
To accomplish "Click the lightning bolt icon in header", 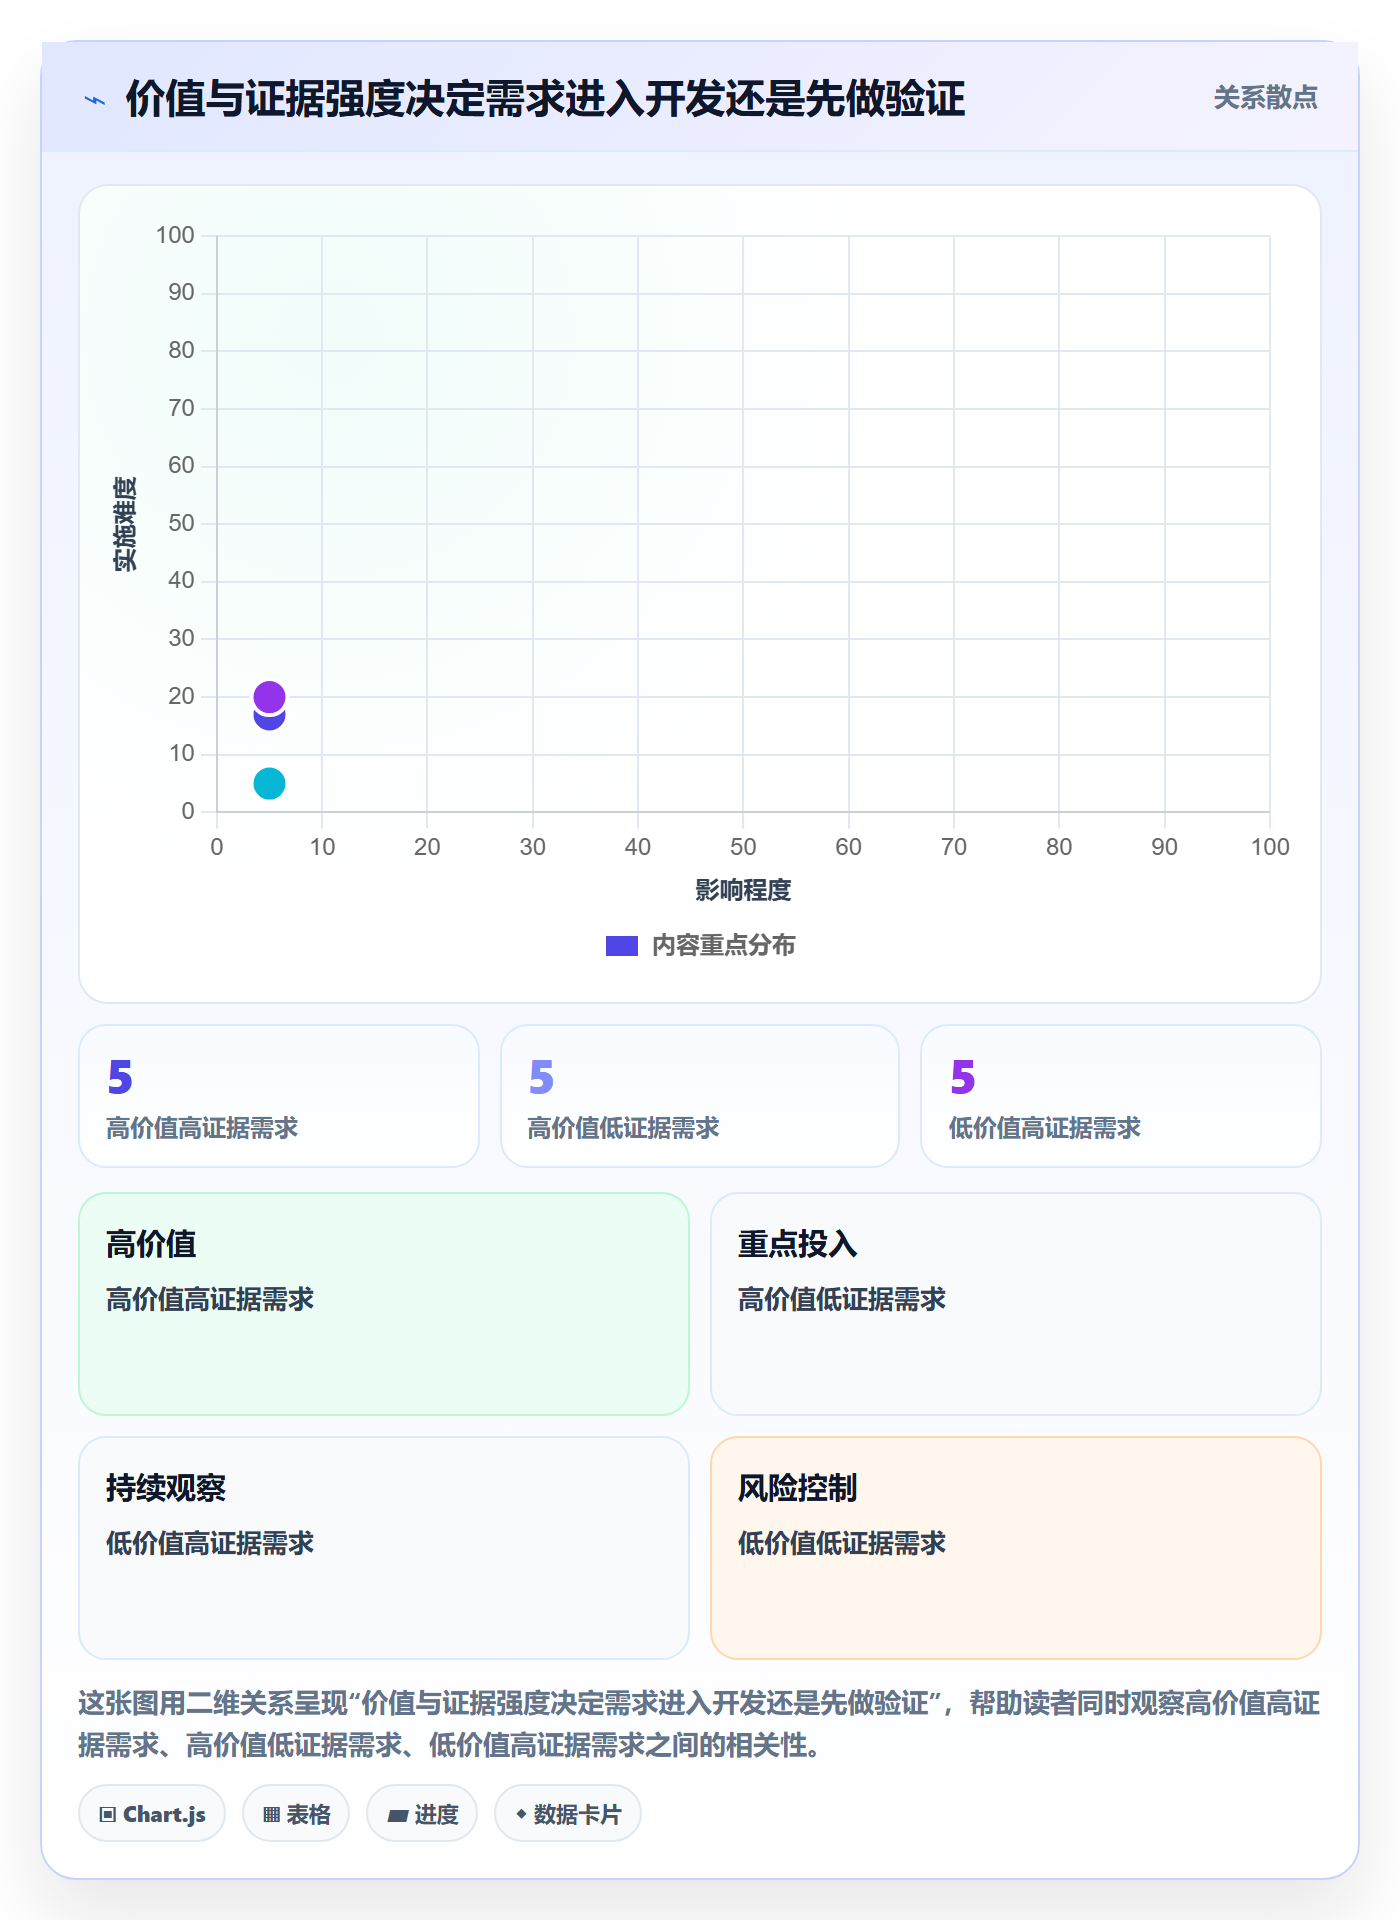I will 95,100.
